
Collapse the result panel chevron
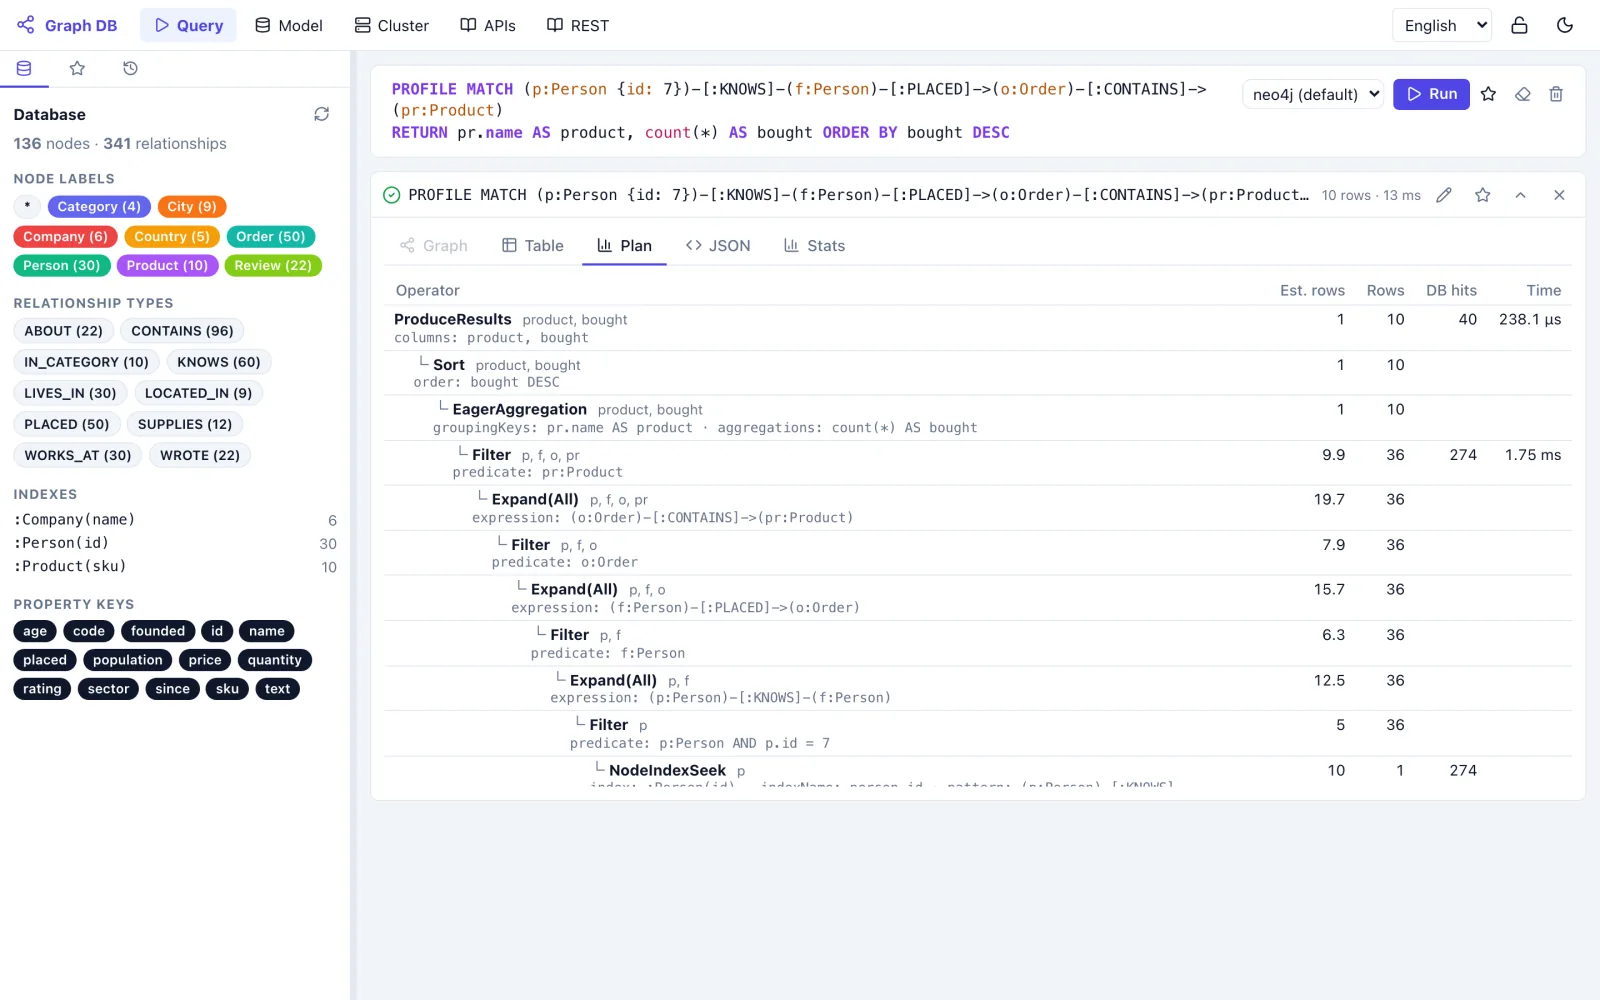pyautogui.click(x=1520, y=195)
